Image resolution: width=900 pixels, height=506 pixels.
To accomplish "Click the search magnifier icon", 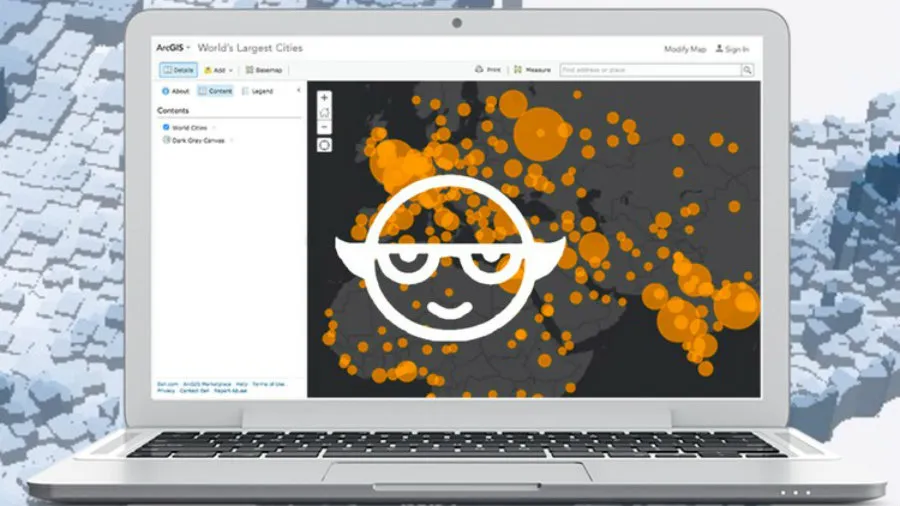I will point(747,70).
